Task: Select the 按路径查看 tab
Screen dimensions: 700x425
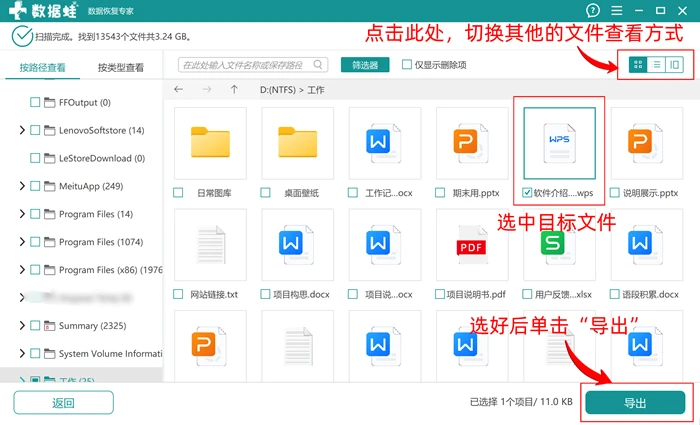Action: 42,67
